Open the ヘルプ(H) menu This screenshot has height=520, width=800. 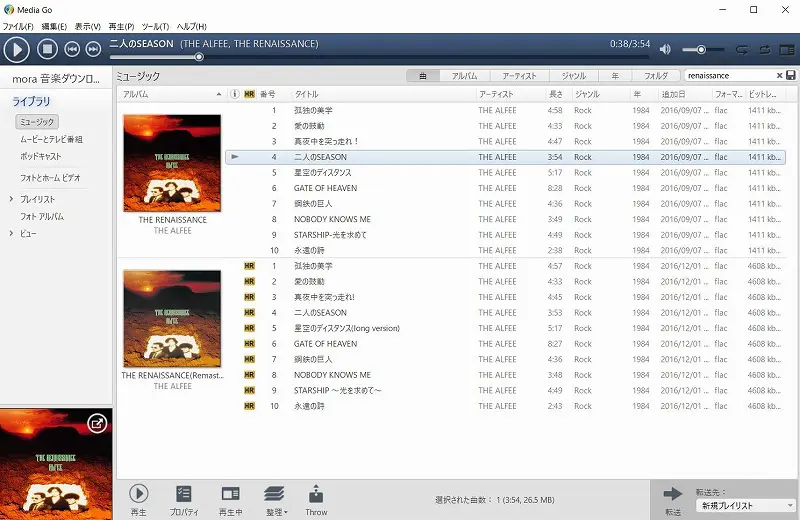click(x=191, y=26)
